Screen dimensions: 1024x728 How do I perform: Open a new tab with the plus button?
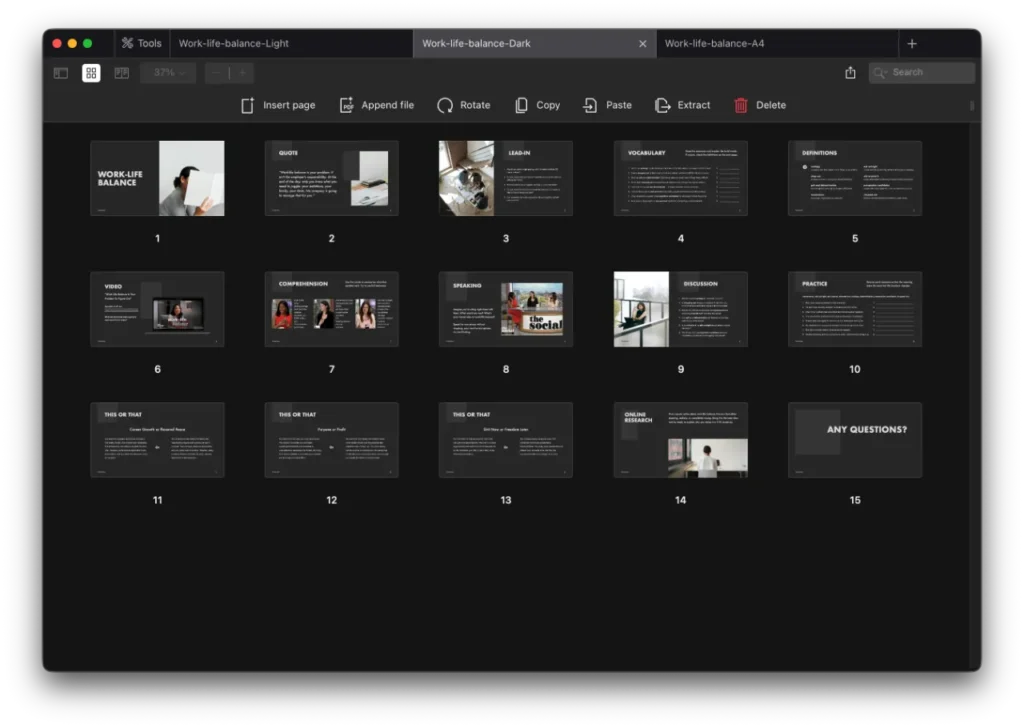pyautogui.click(x=912, y=42)
